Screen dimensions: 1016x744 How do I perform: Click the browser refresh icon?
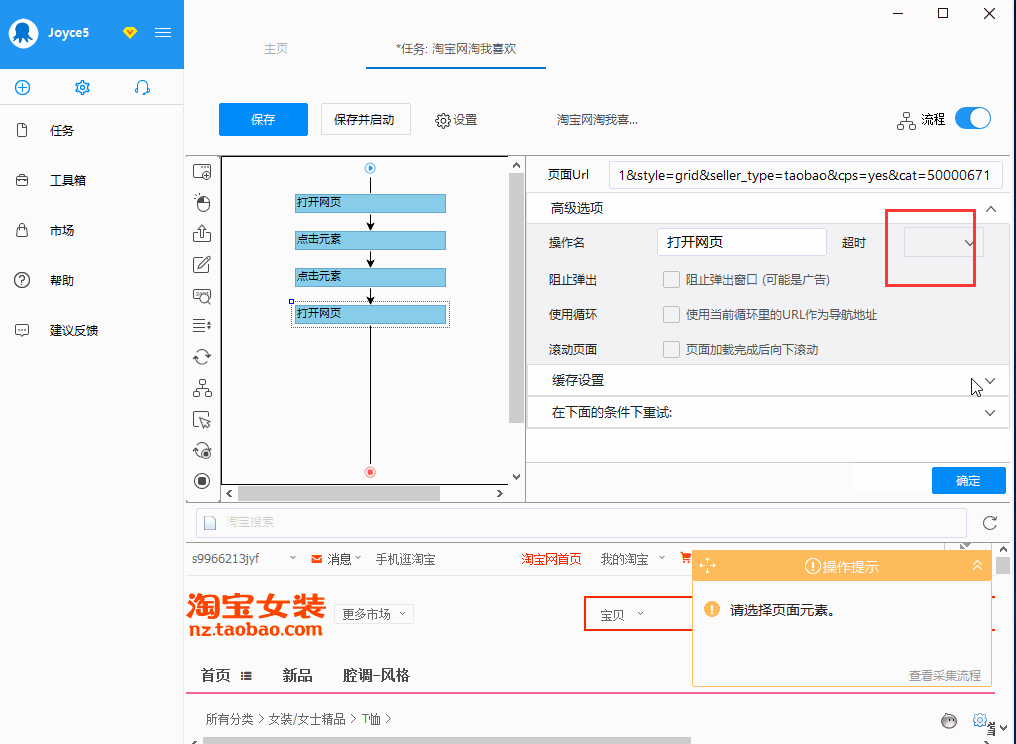[x=989, y=523]
